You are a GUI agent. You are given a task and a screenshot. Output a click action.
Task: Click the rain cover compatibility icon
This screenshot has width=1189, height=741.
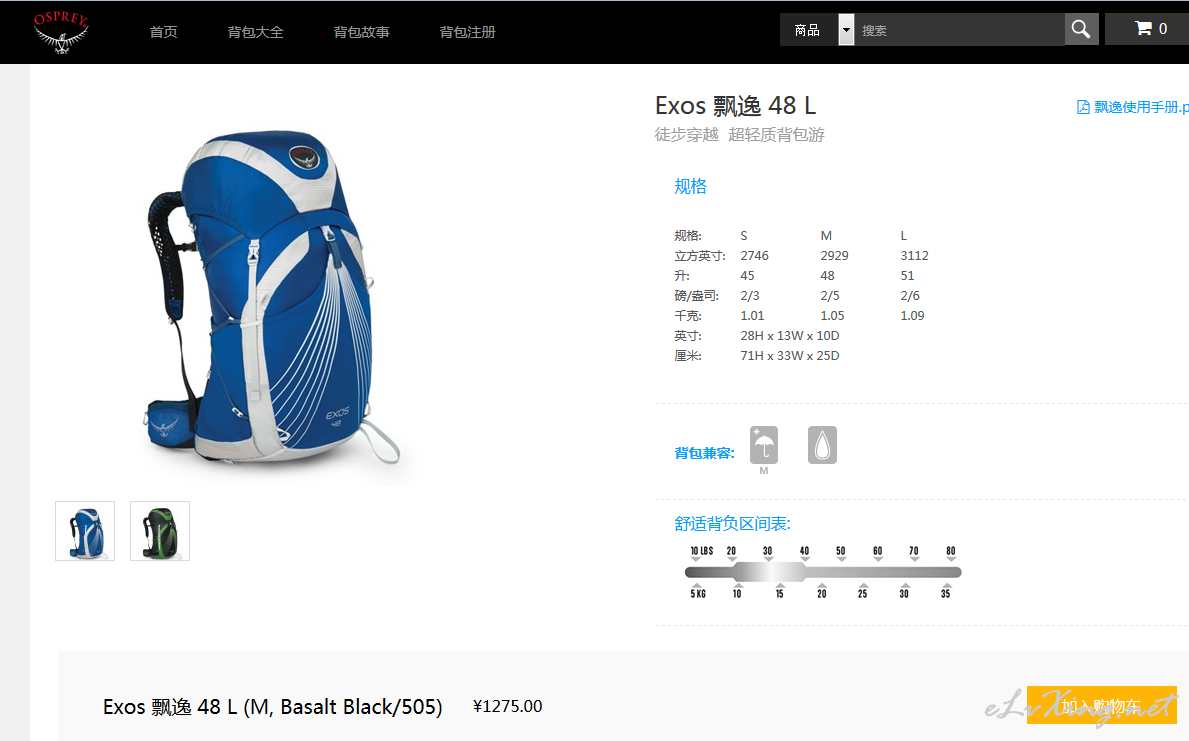764,444
